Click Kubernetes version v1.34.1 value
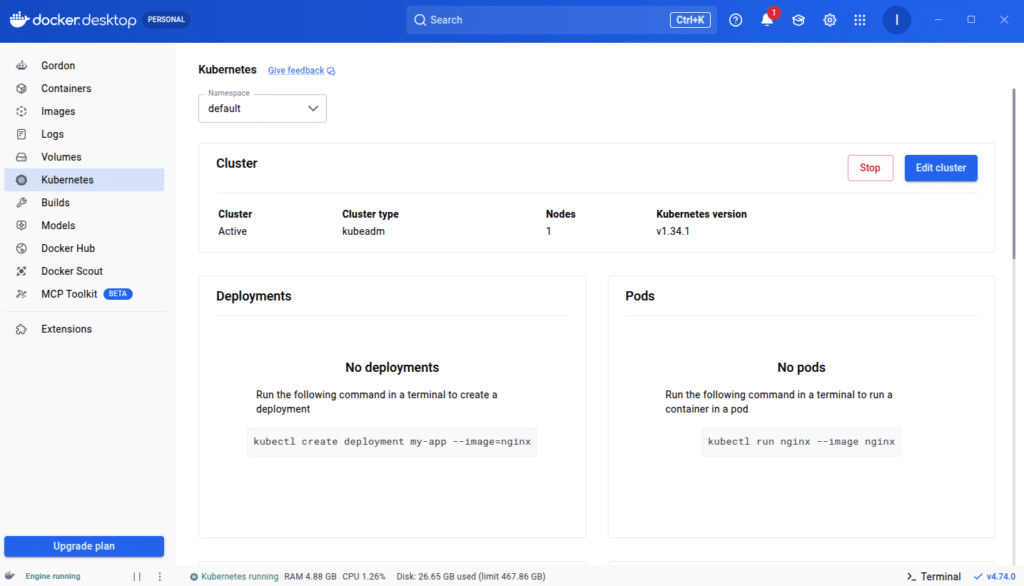This screenshot has height=586, width=1024. click(673, 231)
